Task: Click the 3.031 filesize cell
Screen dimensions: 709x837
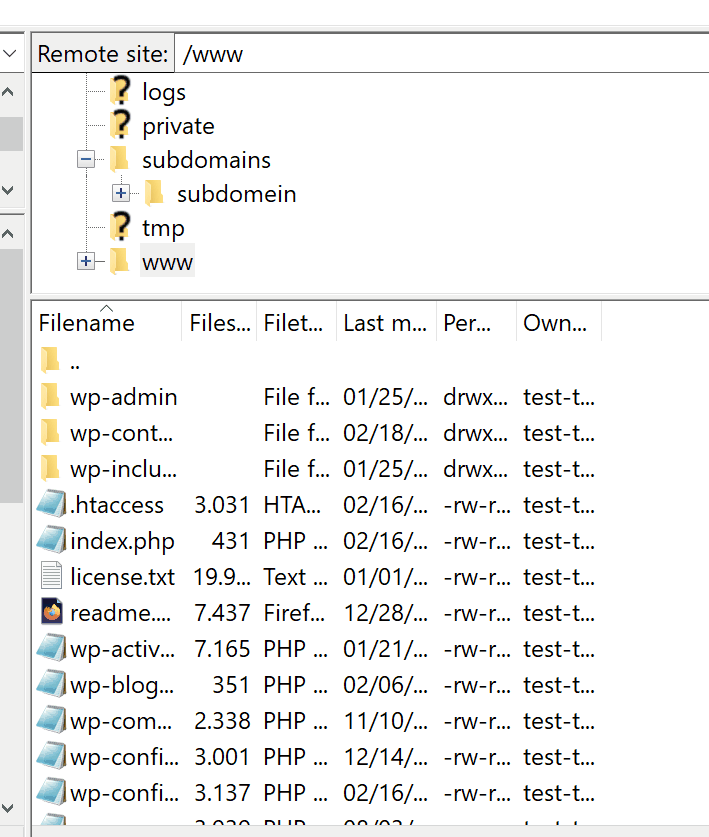Action: click(222, 504)
